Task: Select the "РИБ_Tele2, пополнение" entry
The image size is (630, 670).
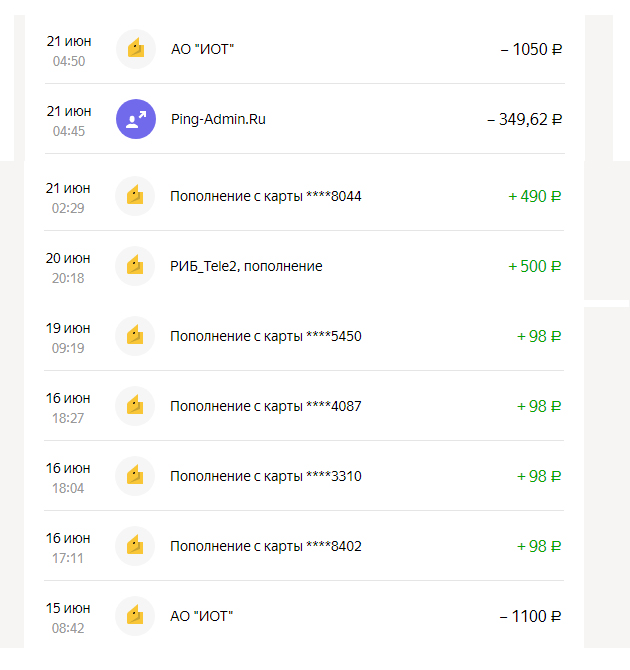Action: [x=246, y=266]
